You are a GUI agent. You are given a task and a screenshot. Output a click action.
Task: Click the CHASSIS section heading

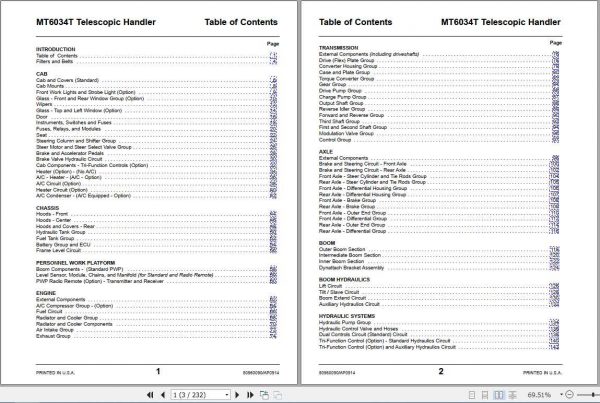47,208
